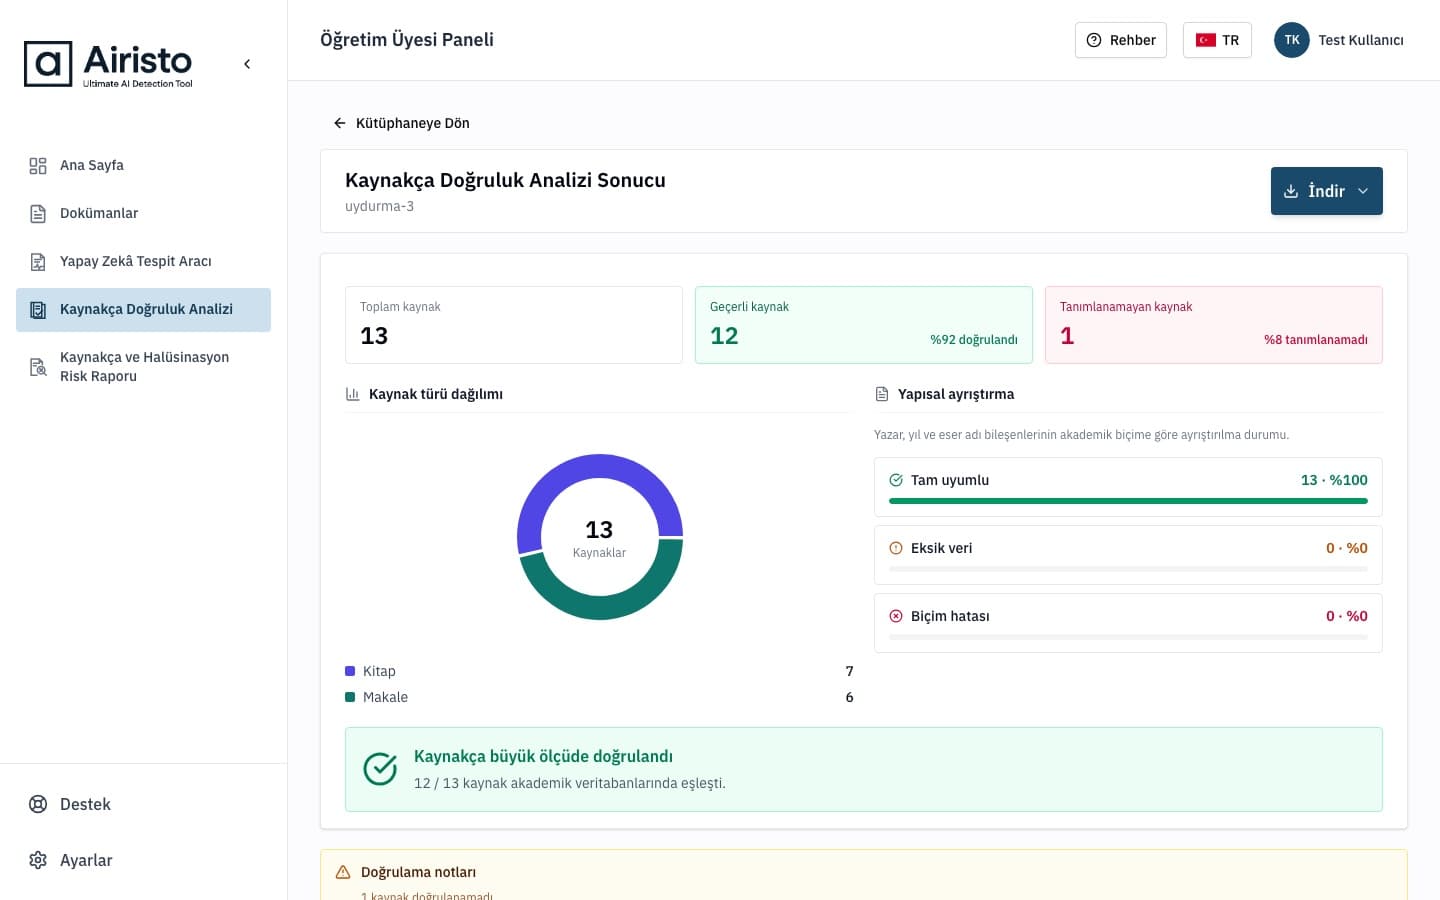Open the Rehber guide button
The height and width of the screenshot is (900, 1440).
click(1120, 40)
